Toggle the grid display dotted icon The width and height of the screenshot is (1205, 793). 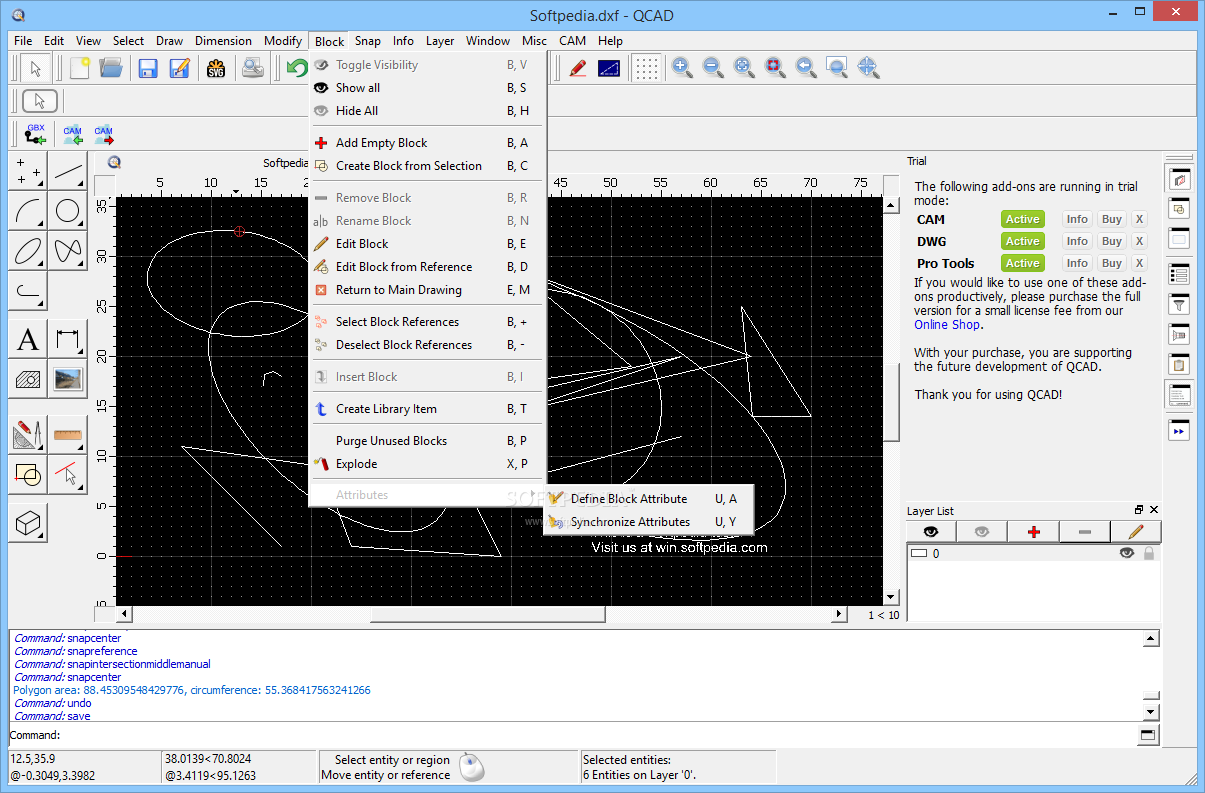[647, 68]
